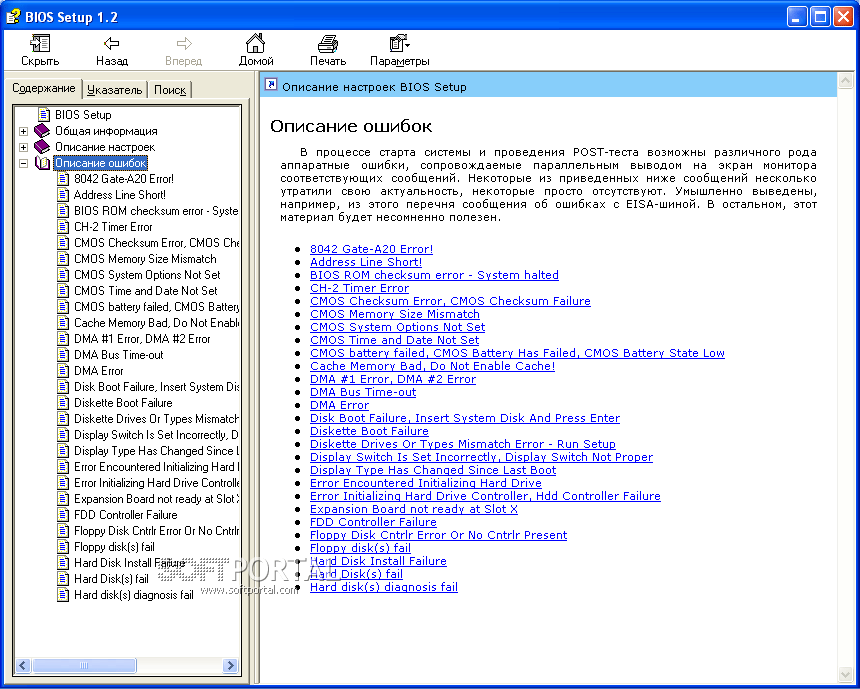Screen dimensions: 860x689
Task: Select the Описание ошибок tree item label
Action: [x=100, y=163]
